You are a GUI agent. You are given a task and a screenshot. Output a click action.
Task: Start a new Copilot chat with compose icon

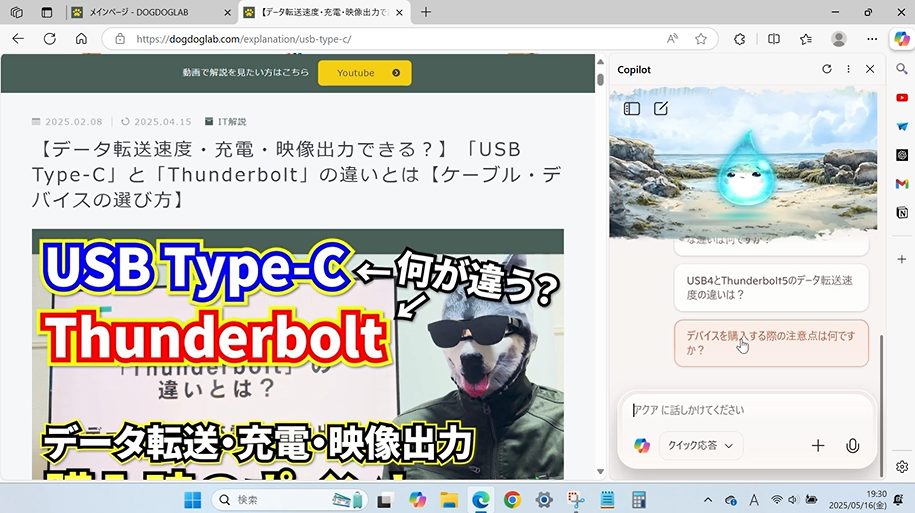[661, 109]
